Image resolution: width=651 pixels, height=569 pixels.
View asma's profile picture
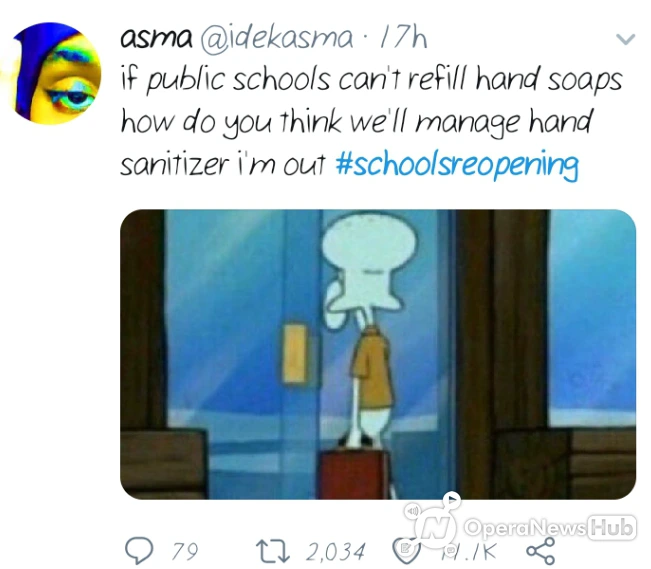(x=56, y=74)
